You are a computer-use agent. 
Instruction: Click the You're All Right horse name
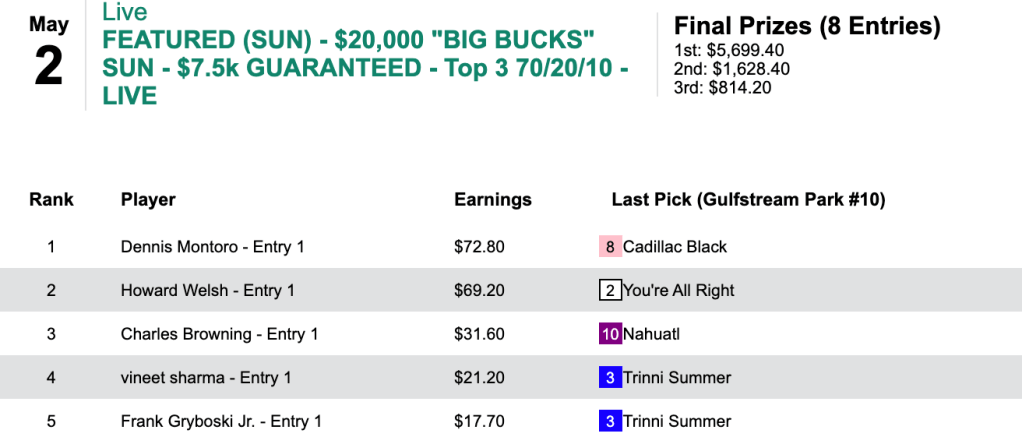pos(680,291)
